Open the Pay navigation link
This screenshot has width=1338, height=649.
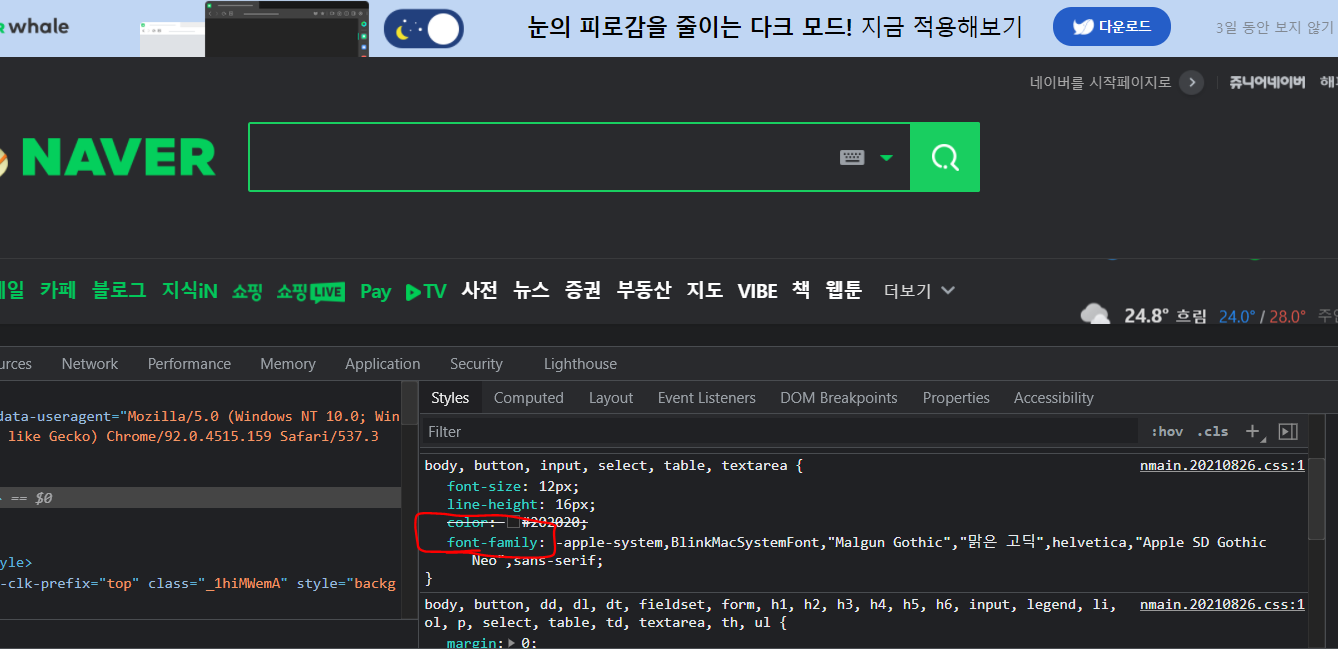tap(375, 291)
